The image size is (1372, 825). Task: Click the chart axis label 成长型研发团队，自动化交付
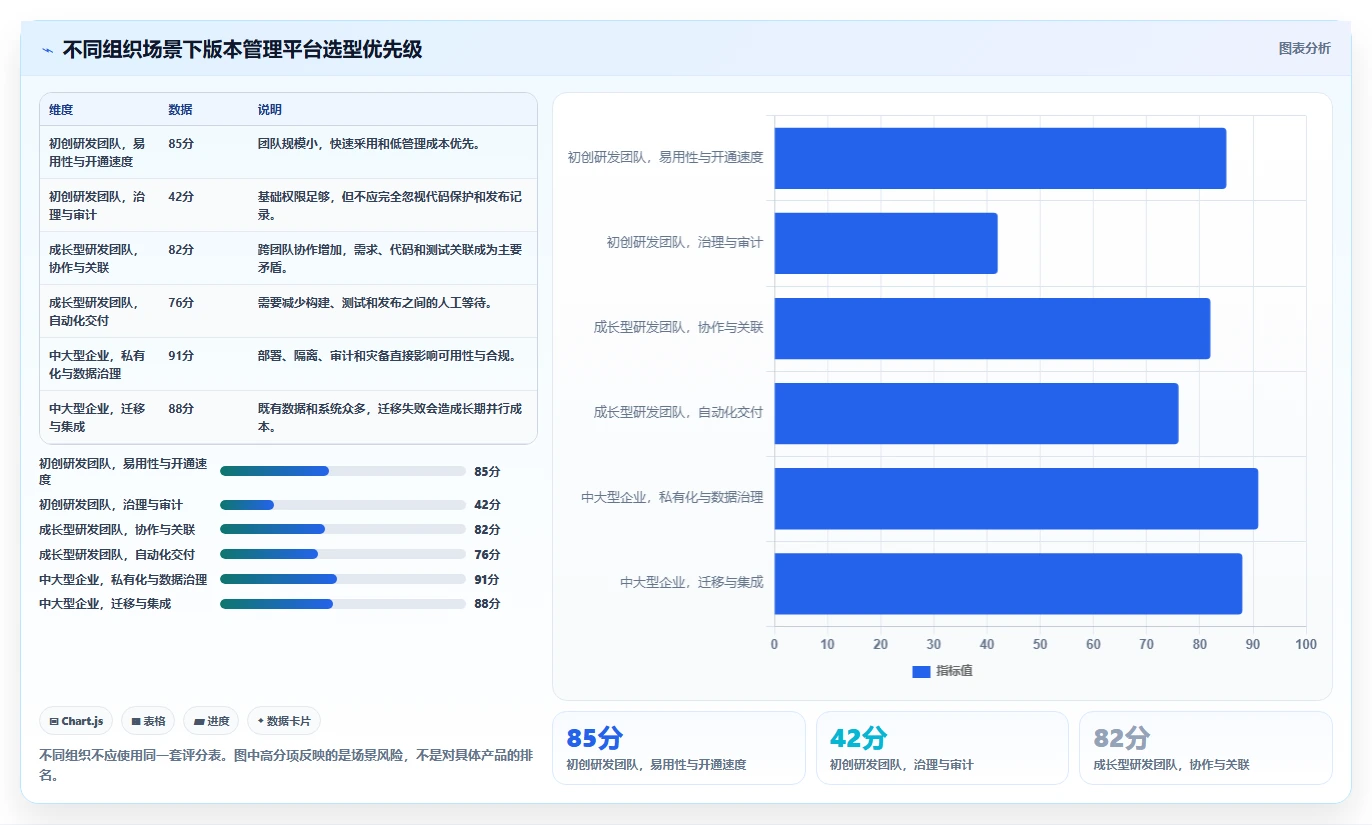point(678,412)
